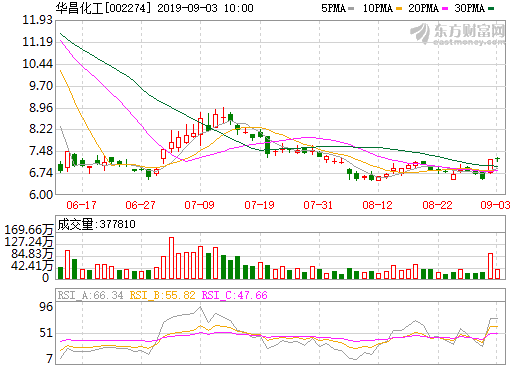Click the 10.44 price axis label

click(37, 64)
